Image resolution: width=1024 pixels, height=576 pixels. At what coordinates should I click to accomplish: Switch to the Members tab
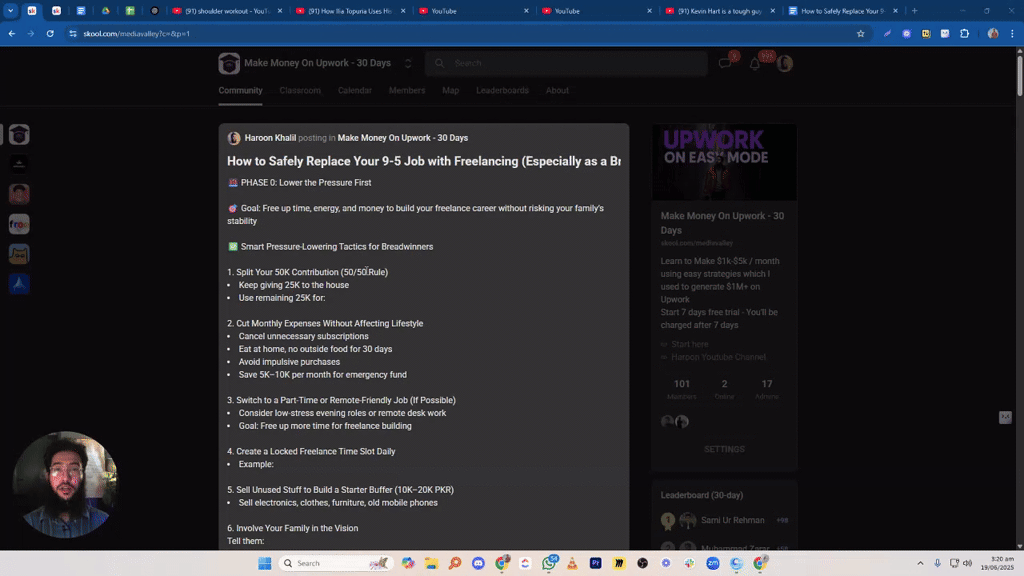click(x=407, y=90)
